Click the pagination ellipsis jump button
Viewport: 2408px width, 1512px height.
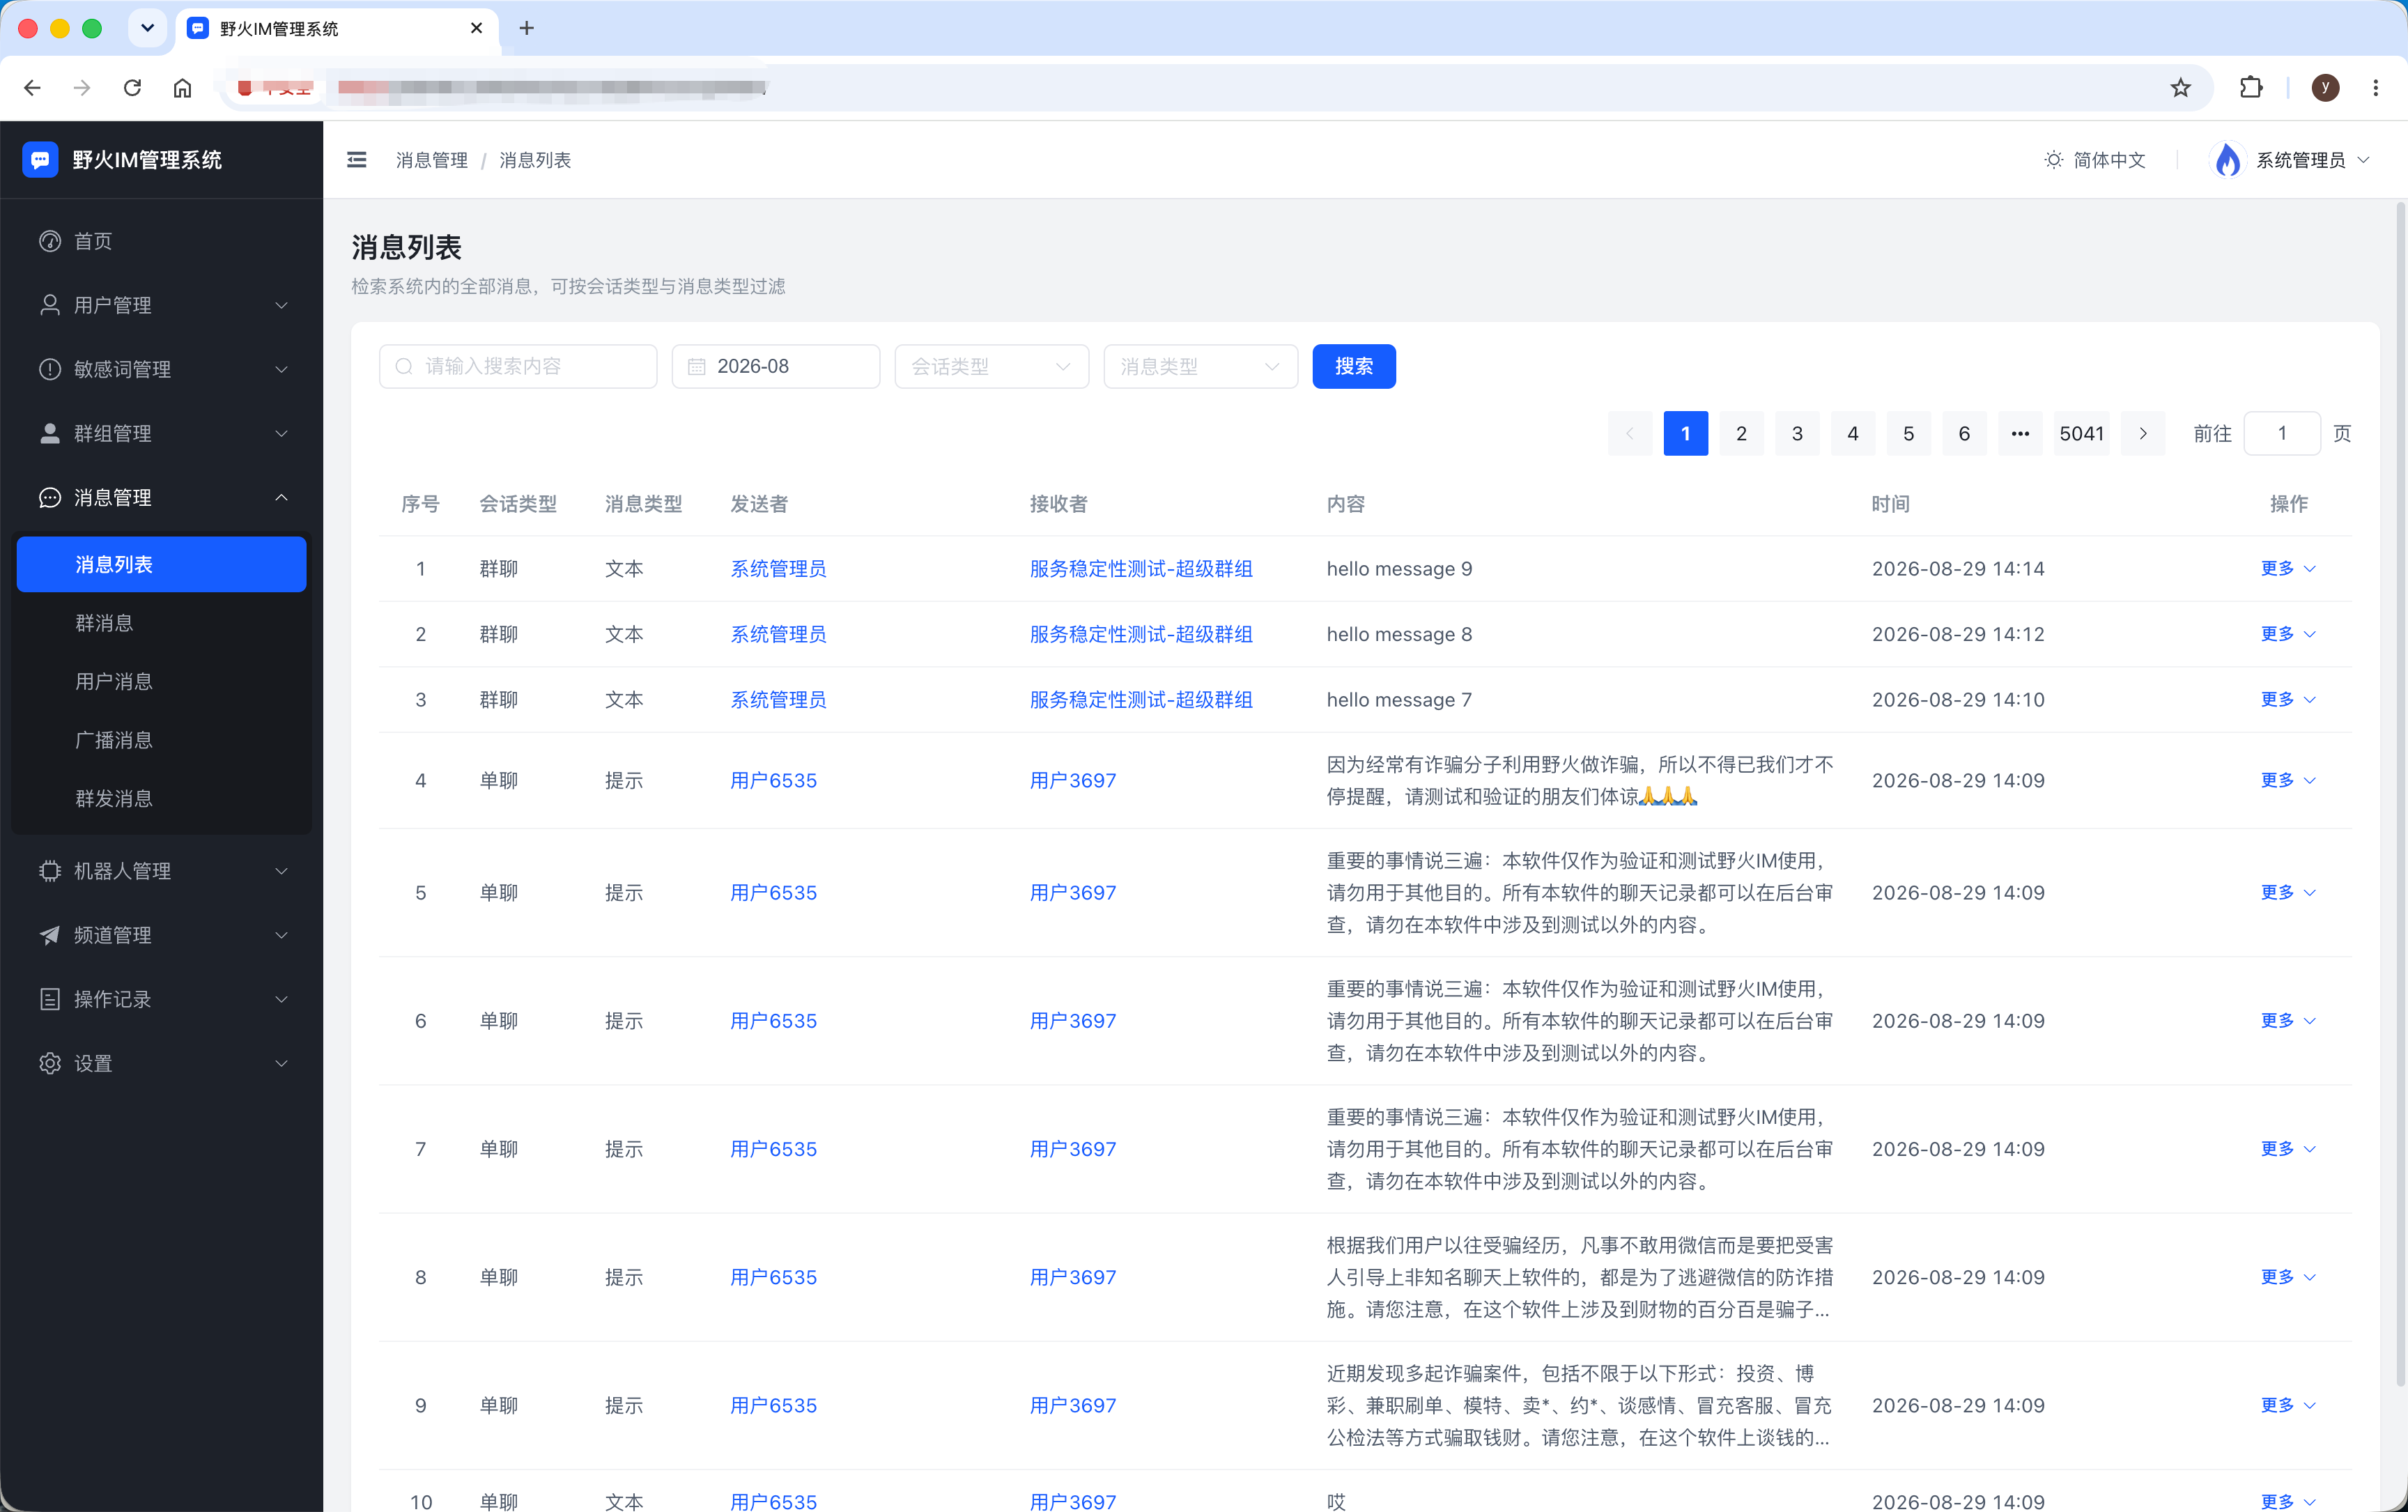point(2020,433)
